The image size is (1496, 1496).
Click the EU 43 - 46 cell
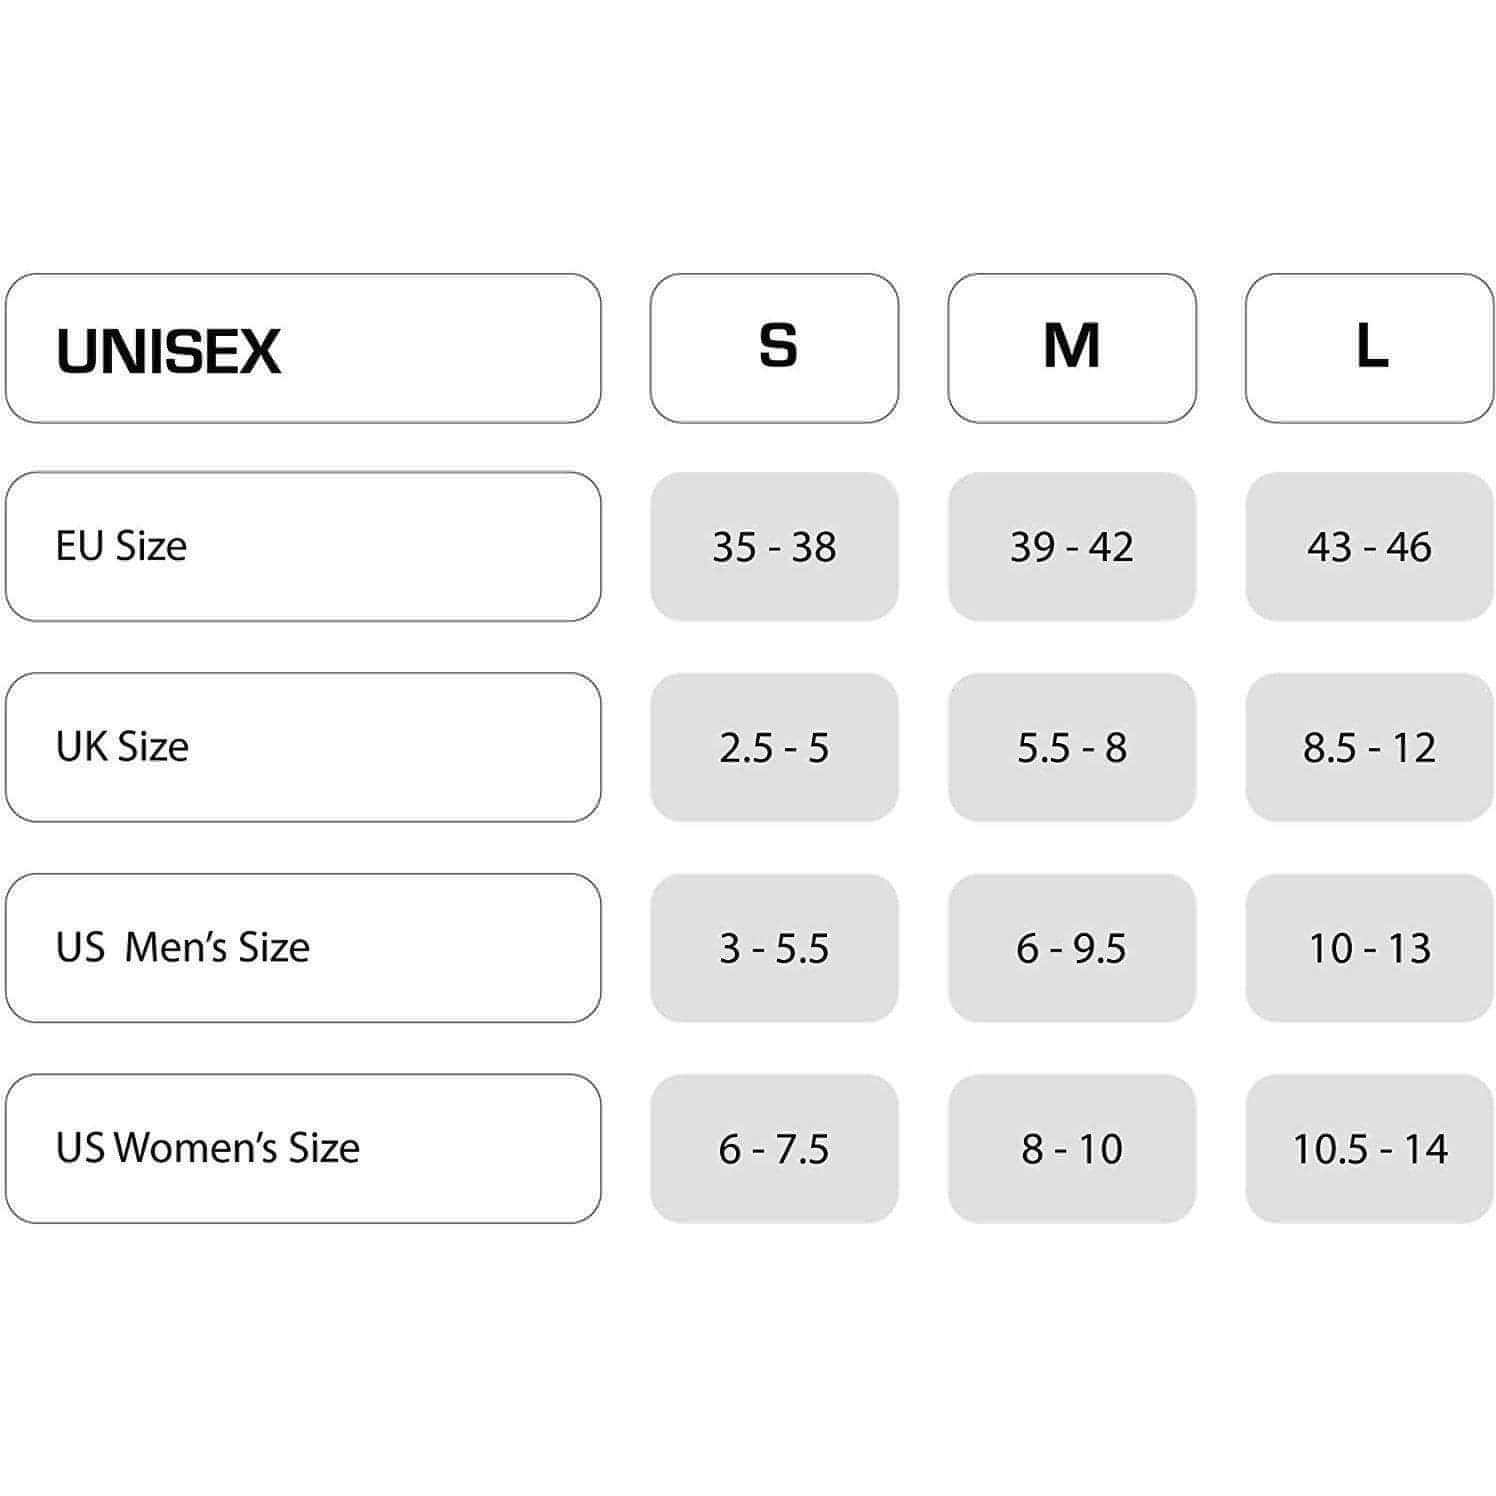[x=1369, y=546]
